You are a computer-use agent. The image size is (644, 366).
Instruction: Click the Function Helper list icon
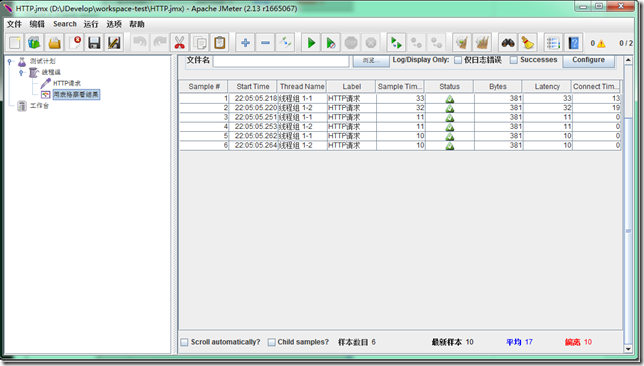553,43
